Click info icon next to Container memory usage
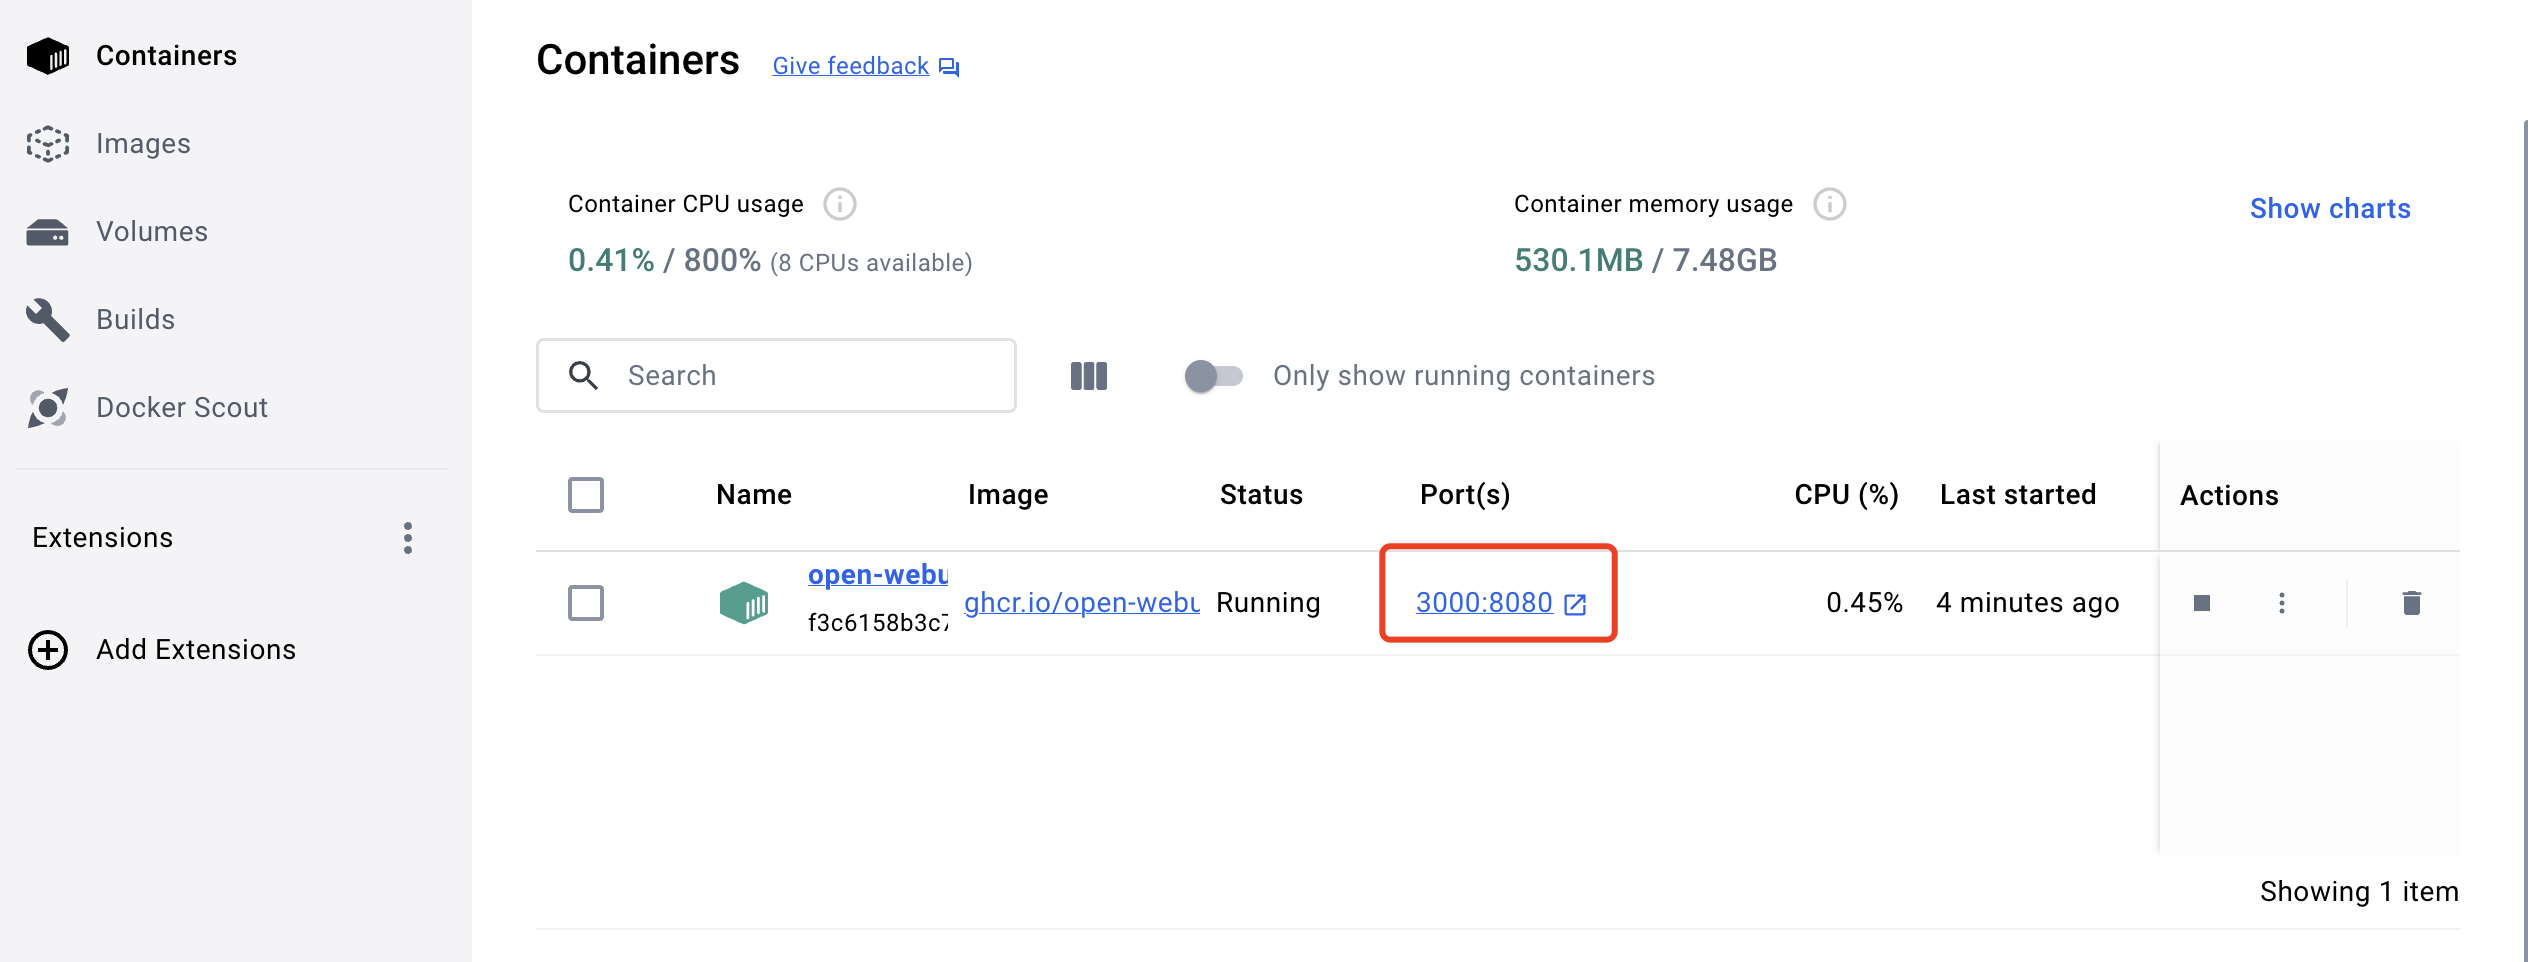Screen dimensions: 2528x962 [x=1830, y=204]
